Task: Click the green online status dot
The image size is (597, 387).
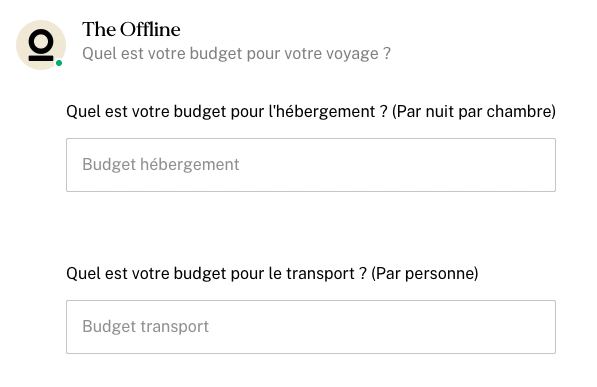Action: (59, 63)
